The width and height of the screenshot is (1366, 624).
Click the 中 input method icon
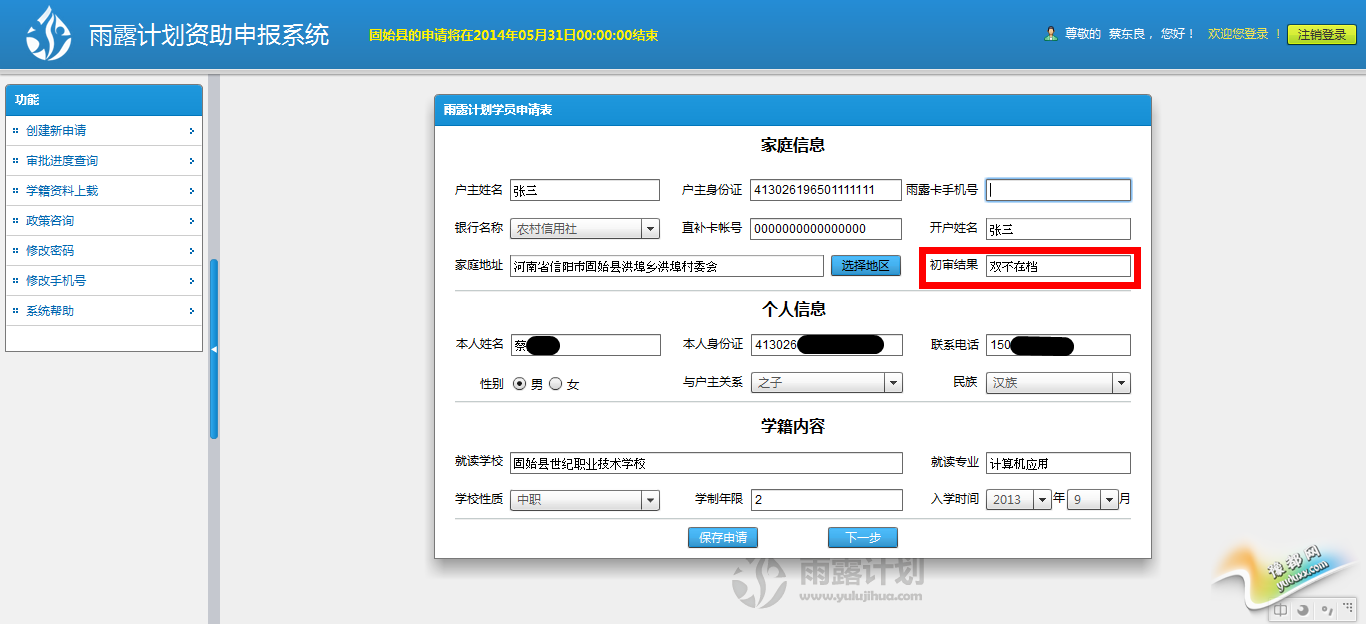(x=1281, y=610)
